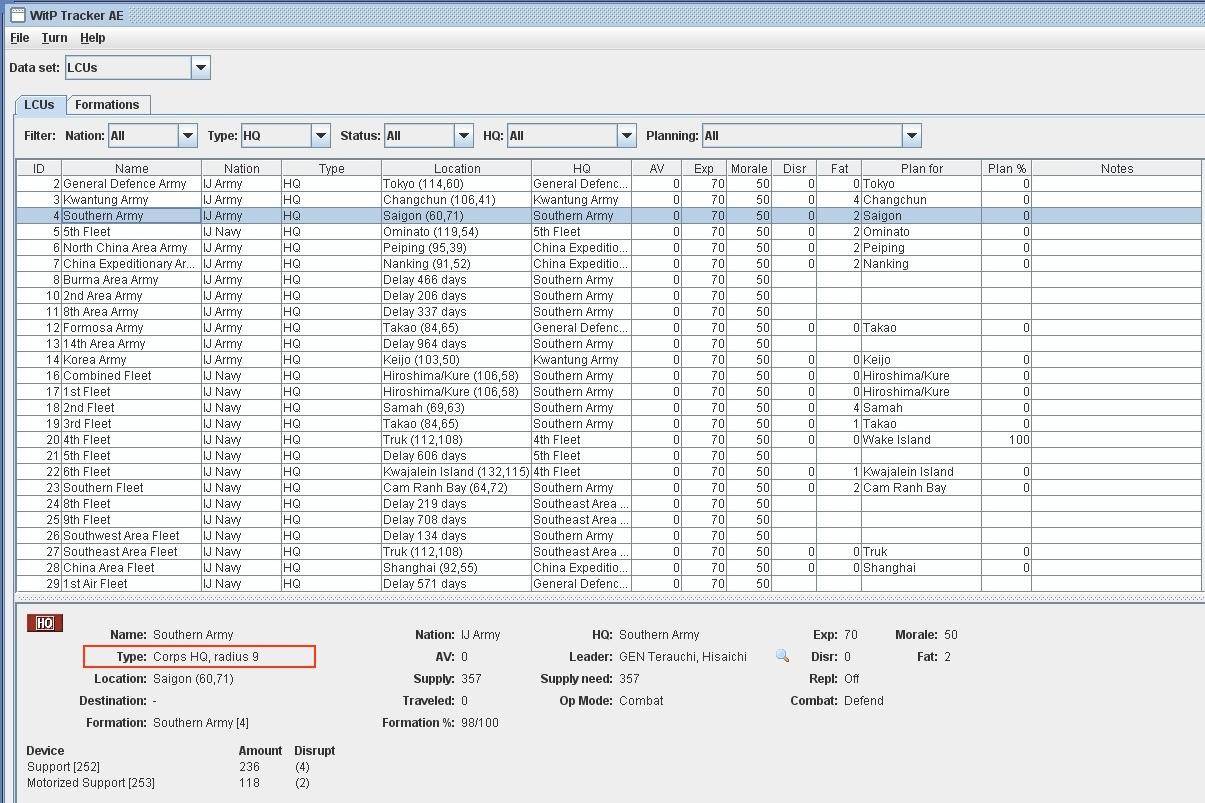The width and height of the screenshot is (1205, 803).
Task: Sort table by Name column header
Action: coord(131,168)
